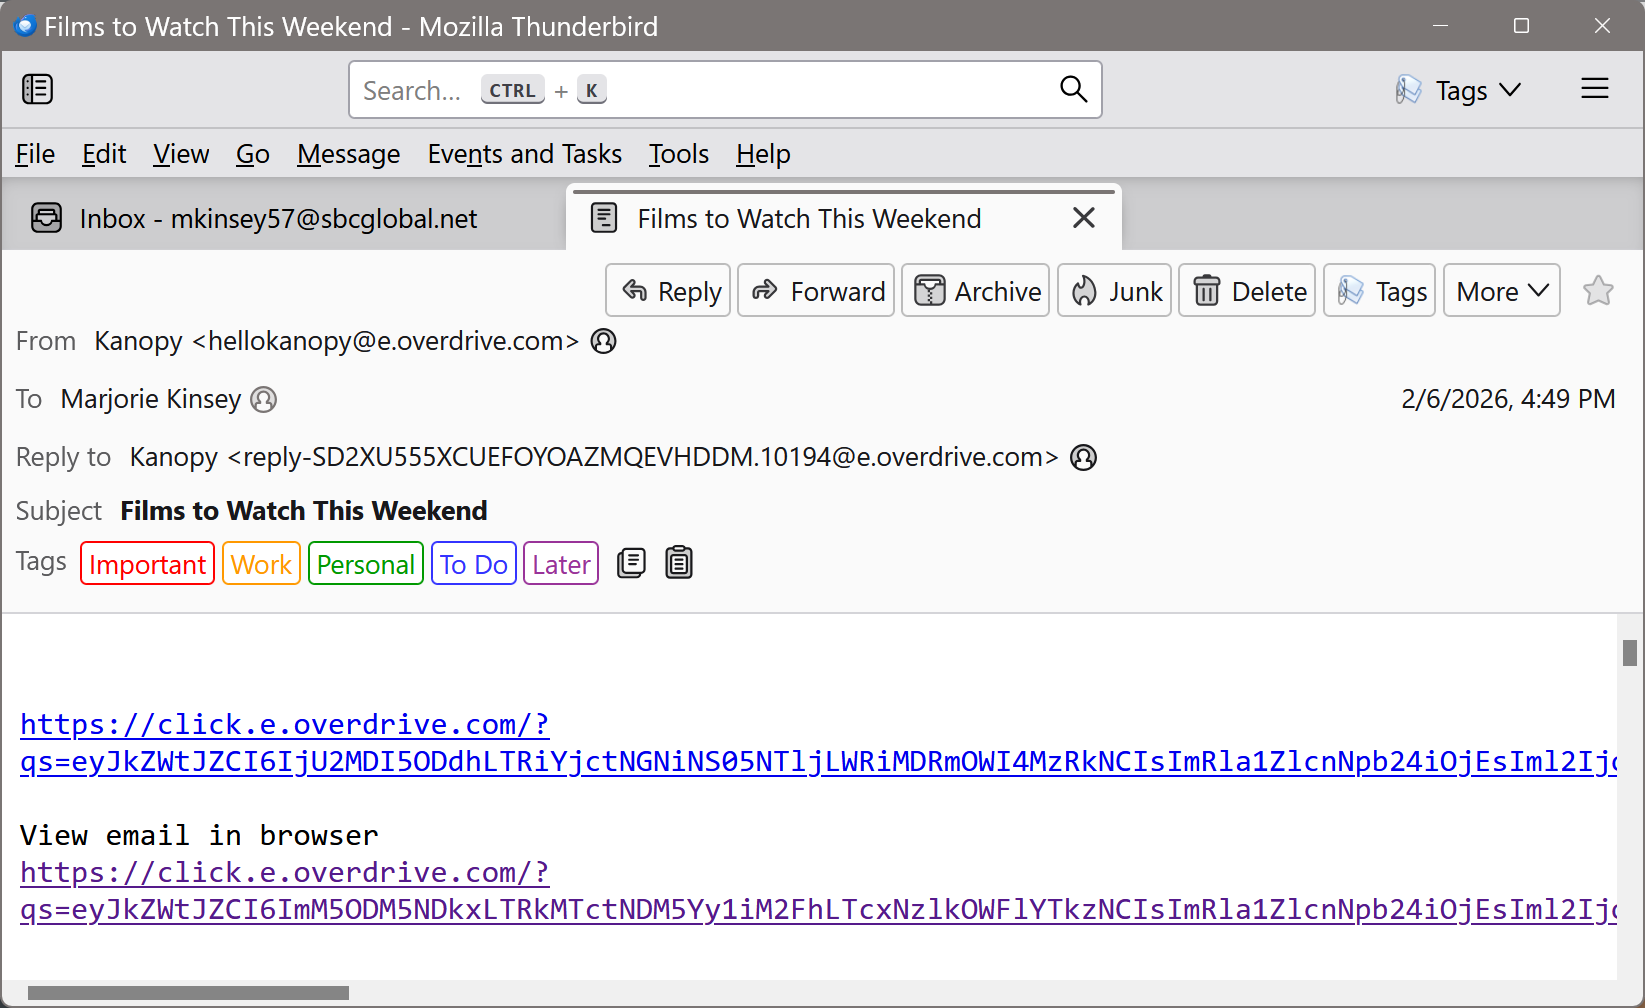Screen dimensions: 1645x1008
Task: Open contact icon next to Kanopy sender
Action: click(x=604, y=342)
